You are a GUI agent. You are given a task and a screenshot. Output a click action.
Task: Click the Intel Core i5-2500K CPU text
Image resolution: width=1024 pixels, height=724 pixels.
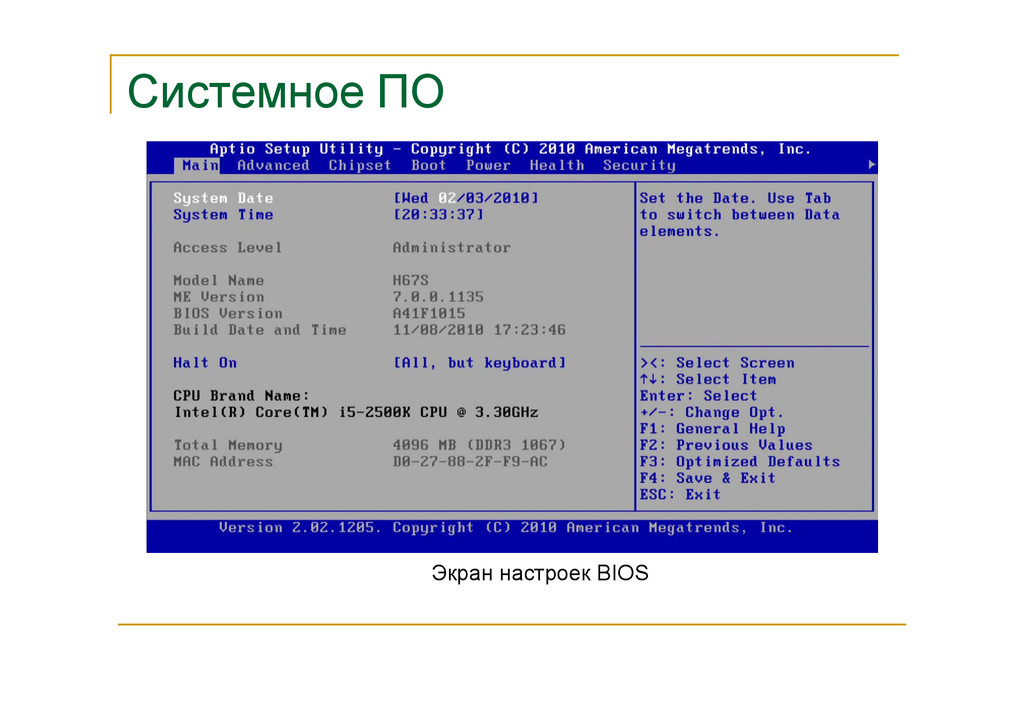pos(356,413)
